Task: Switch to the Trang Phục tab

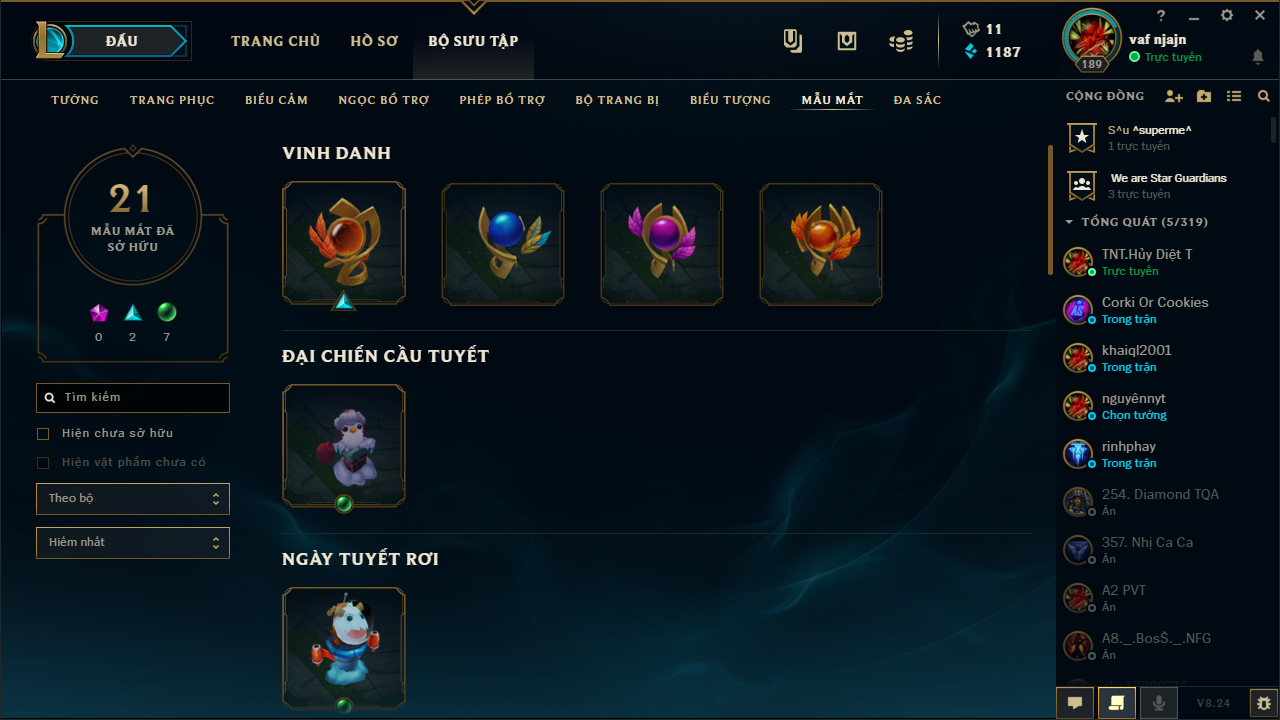Action: (165, 100)
